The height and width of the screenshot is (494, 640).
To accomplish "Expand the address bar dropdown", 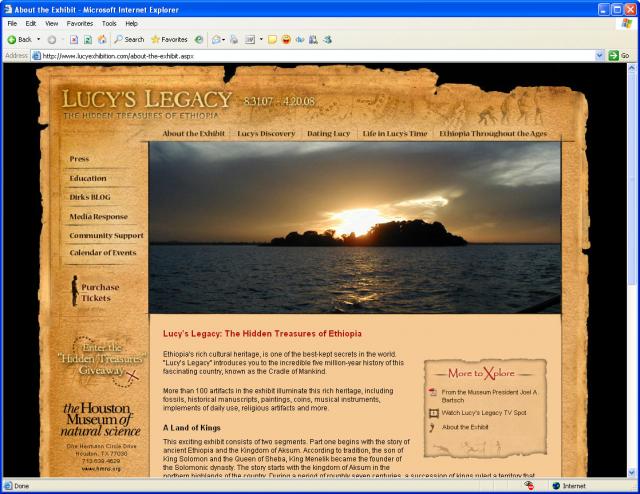I will pos(599,56).
